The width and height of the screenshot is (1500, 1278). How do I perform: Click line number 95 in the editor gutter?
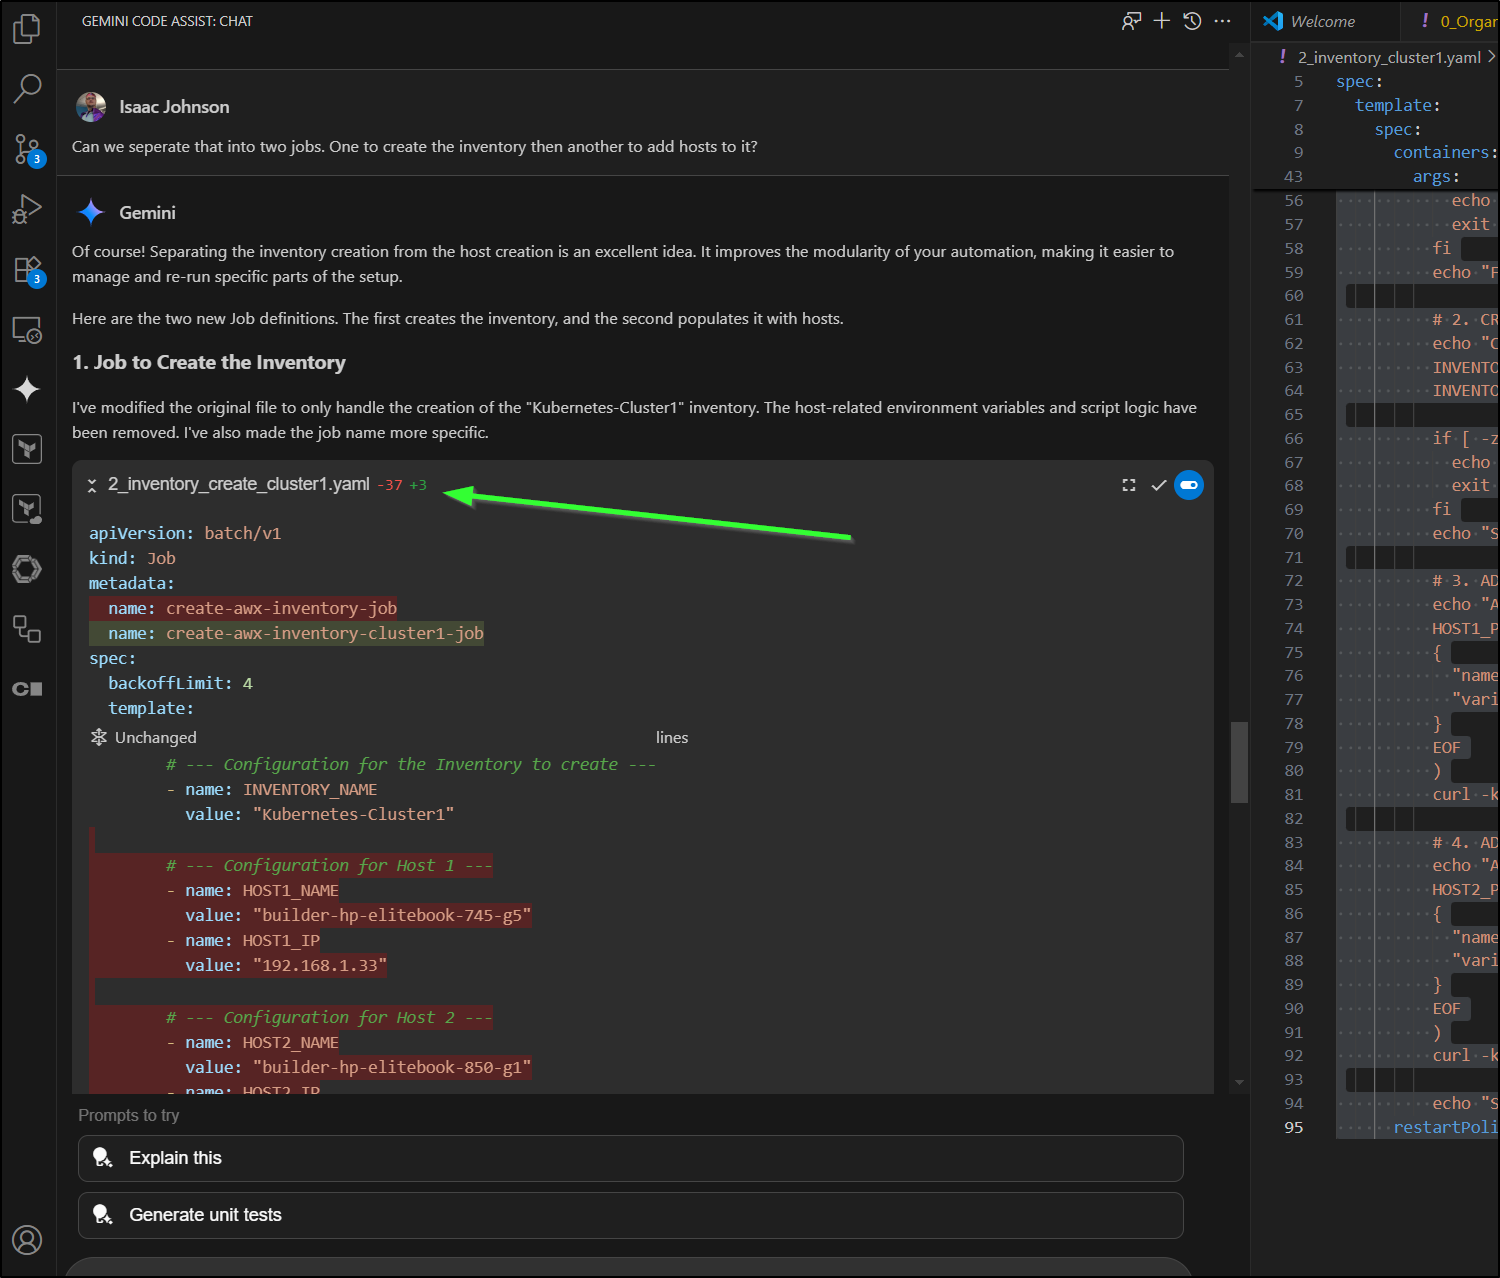[x=1294, y=1127]
